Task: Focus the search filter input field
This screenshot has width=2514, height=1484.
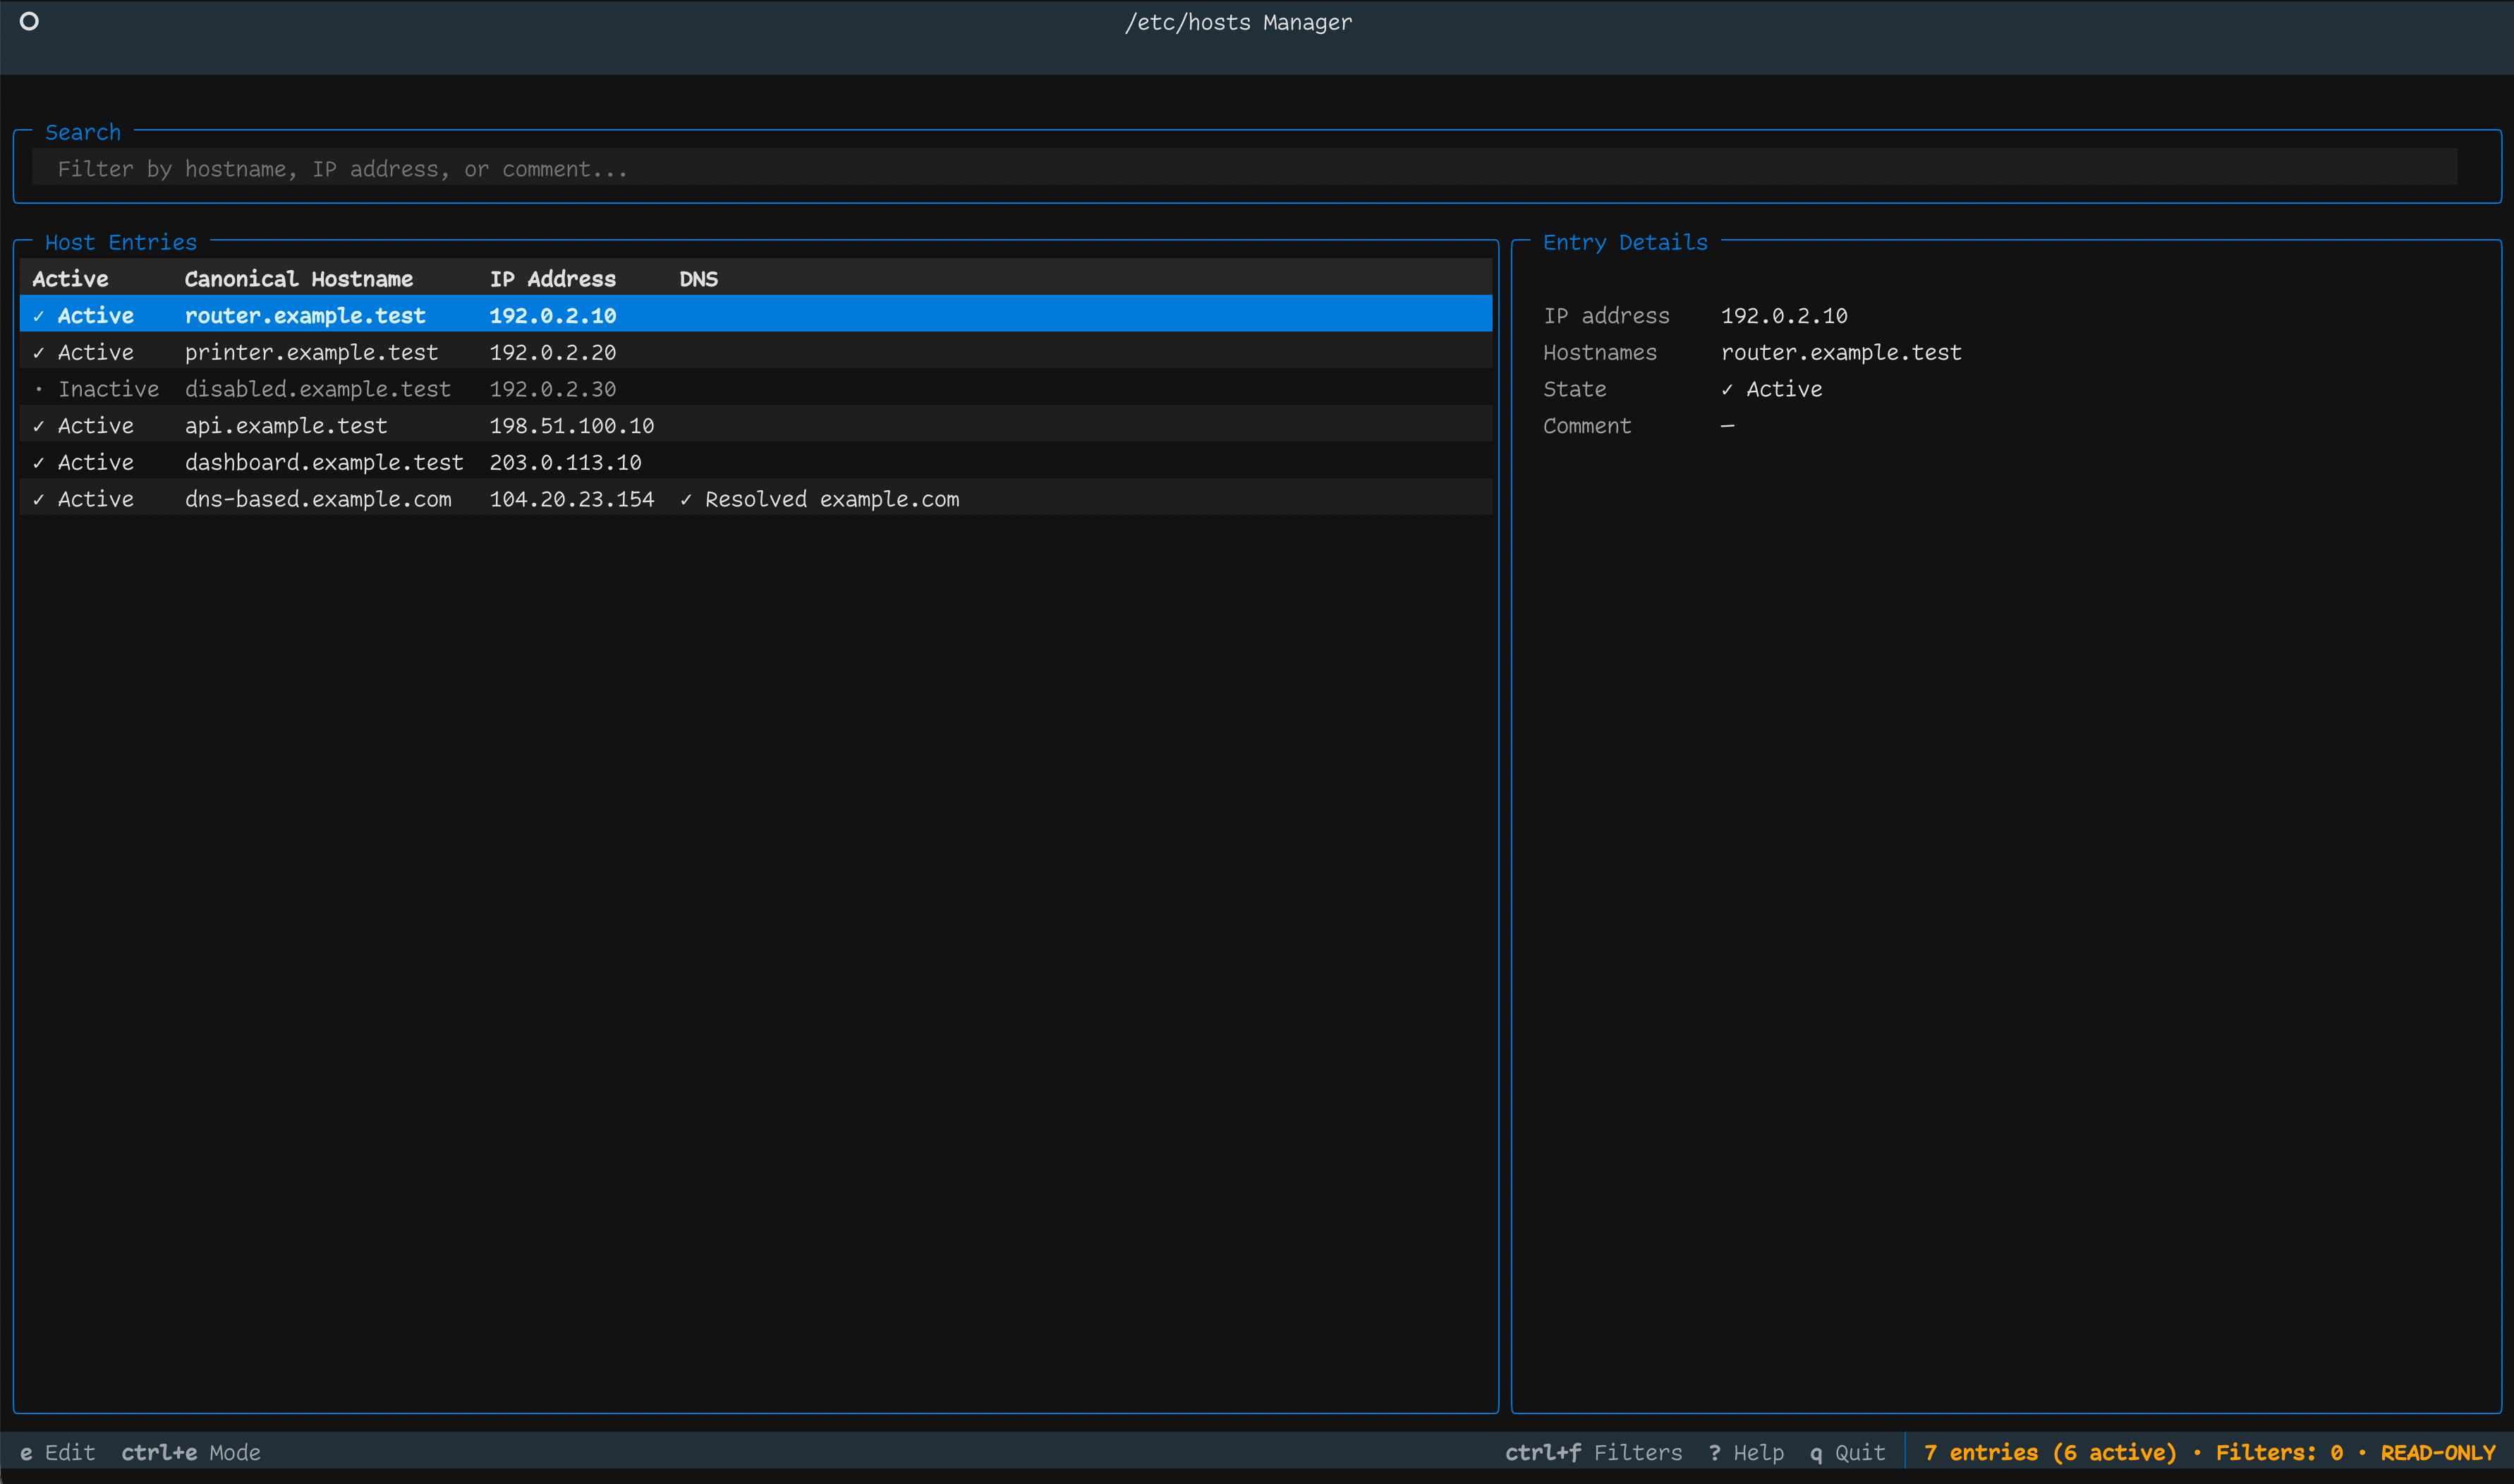Action: pos(1244,168)
